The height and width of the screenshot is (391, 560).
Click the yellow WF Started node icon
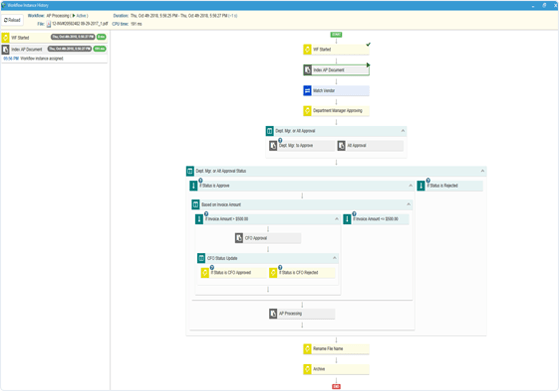coord(308,49)
